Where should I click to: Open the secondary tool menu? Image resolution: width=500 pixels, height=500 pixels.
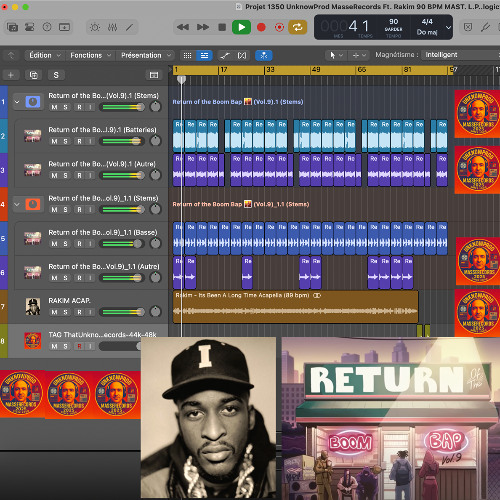click(x=359, y=55)
